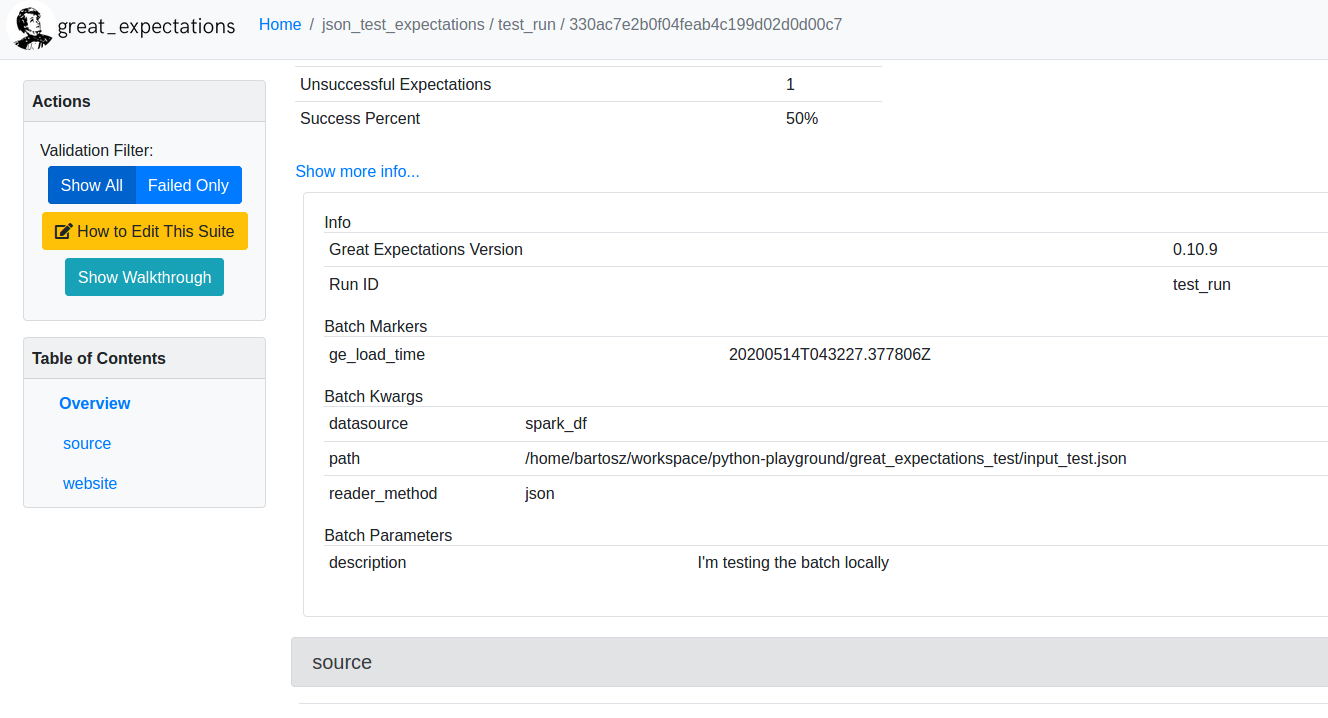Image resolution: width=1328 pixels, height=718 pixels.
Task: Click the Unsuccessful Expectations row label
Action: (x=396, y=84)
